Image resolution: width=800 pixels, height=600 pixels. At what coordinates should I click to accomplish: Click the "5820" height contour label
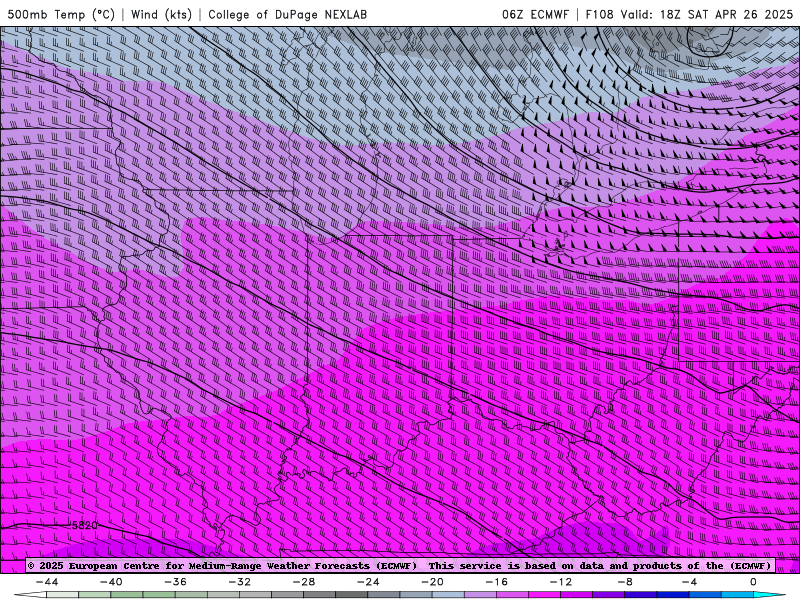pyautogui.click(x=84, y=525)
